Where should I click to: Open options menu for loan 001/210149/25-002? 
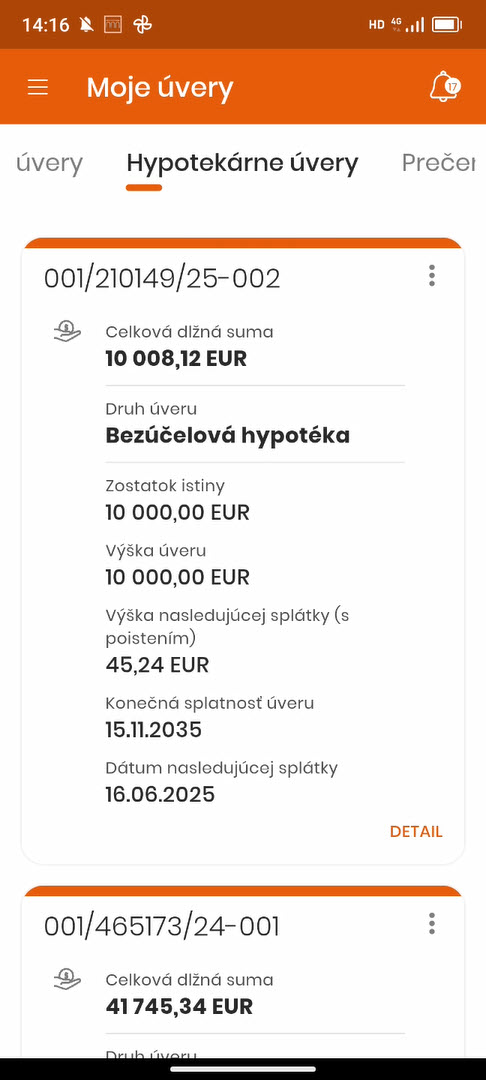[432, 276]
